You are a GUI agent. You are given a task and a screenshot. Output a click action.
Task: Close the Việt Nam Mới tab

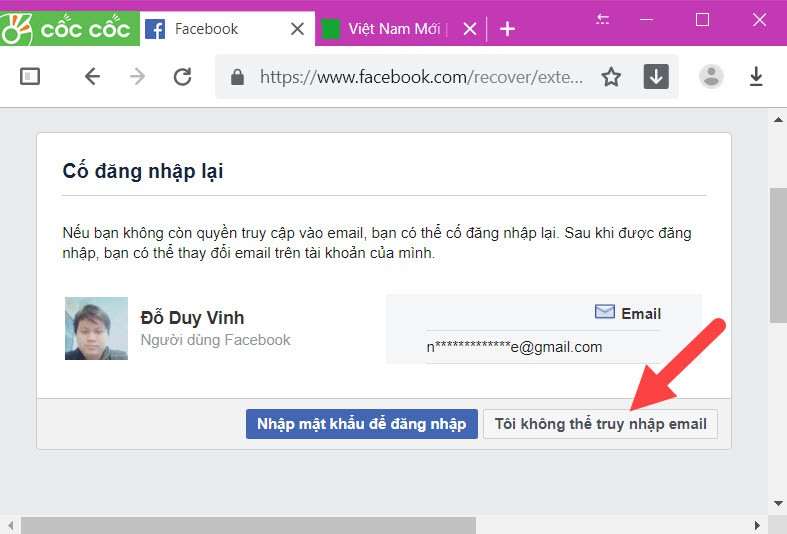pyautogui.click(x=470, y=29)
